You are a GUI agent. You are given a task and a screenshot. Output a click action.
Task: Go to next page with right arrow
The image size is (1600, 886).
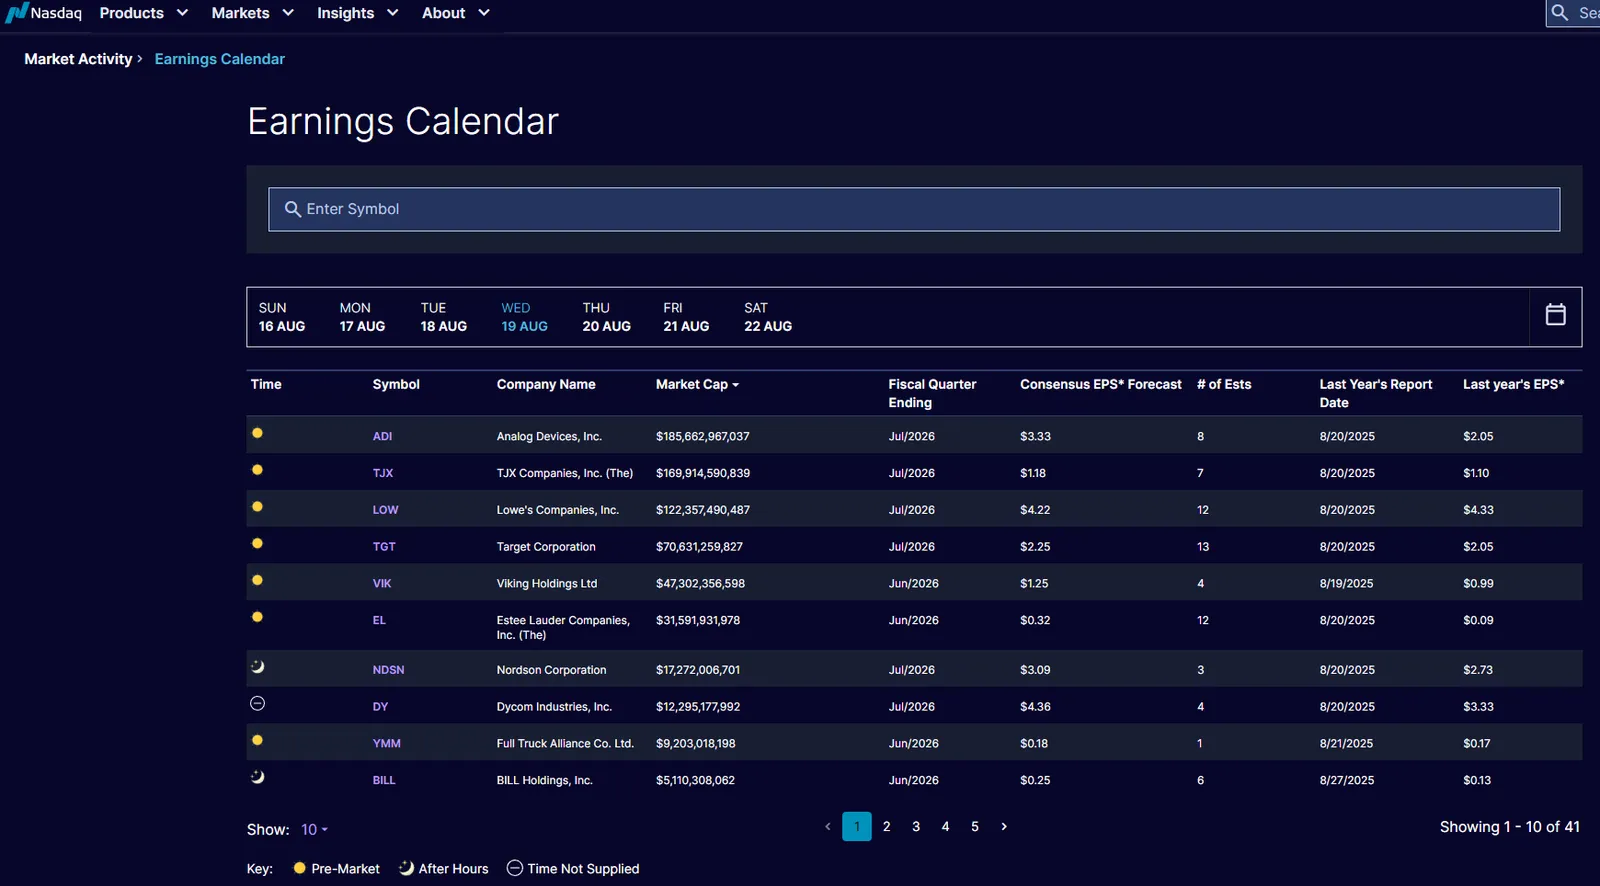click(x=1004, y=827)
